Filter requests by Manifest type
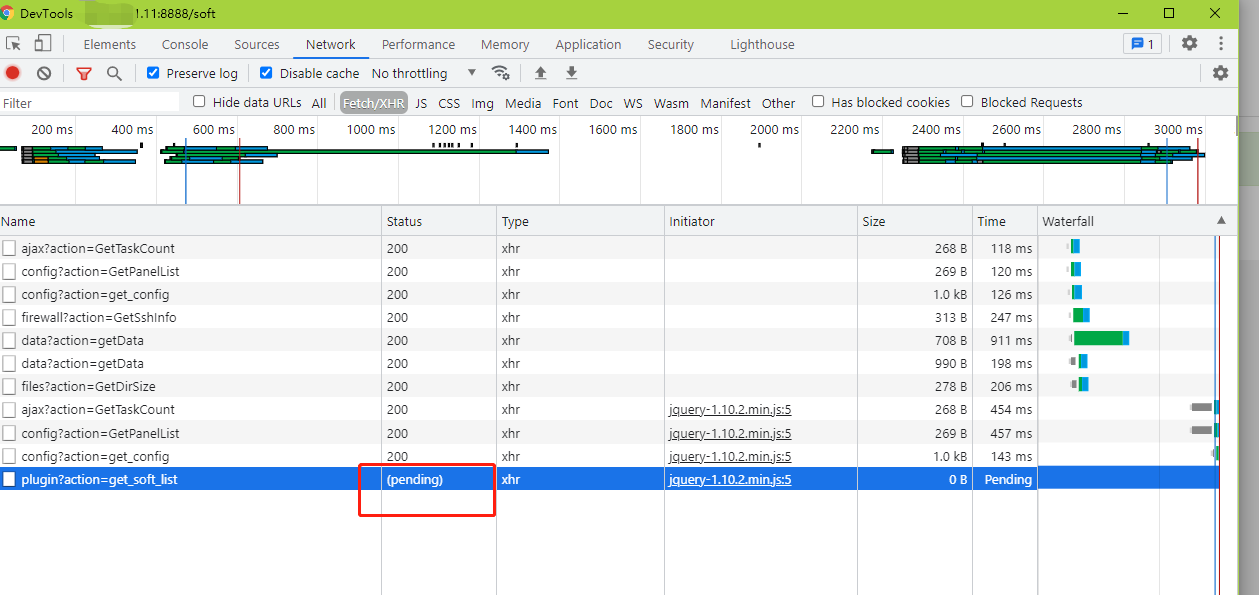This screenshot has height=595, width=1259. (726, 103)
